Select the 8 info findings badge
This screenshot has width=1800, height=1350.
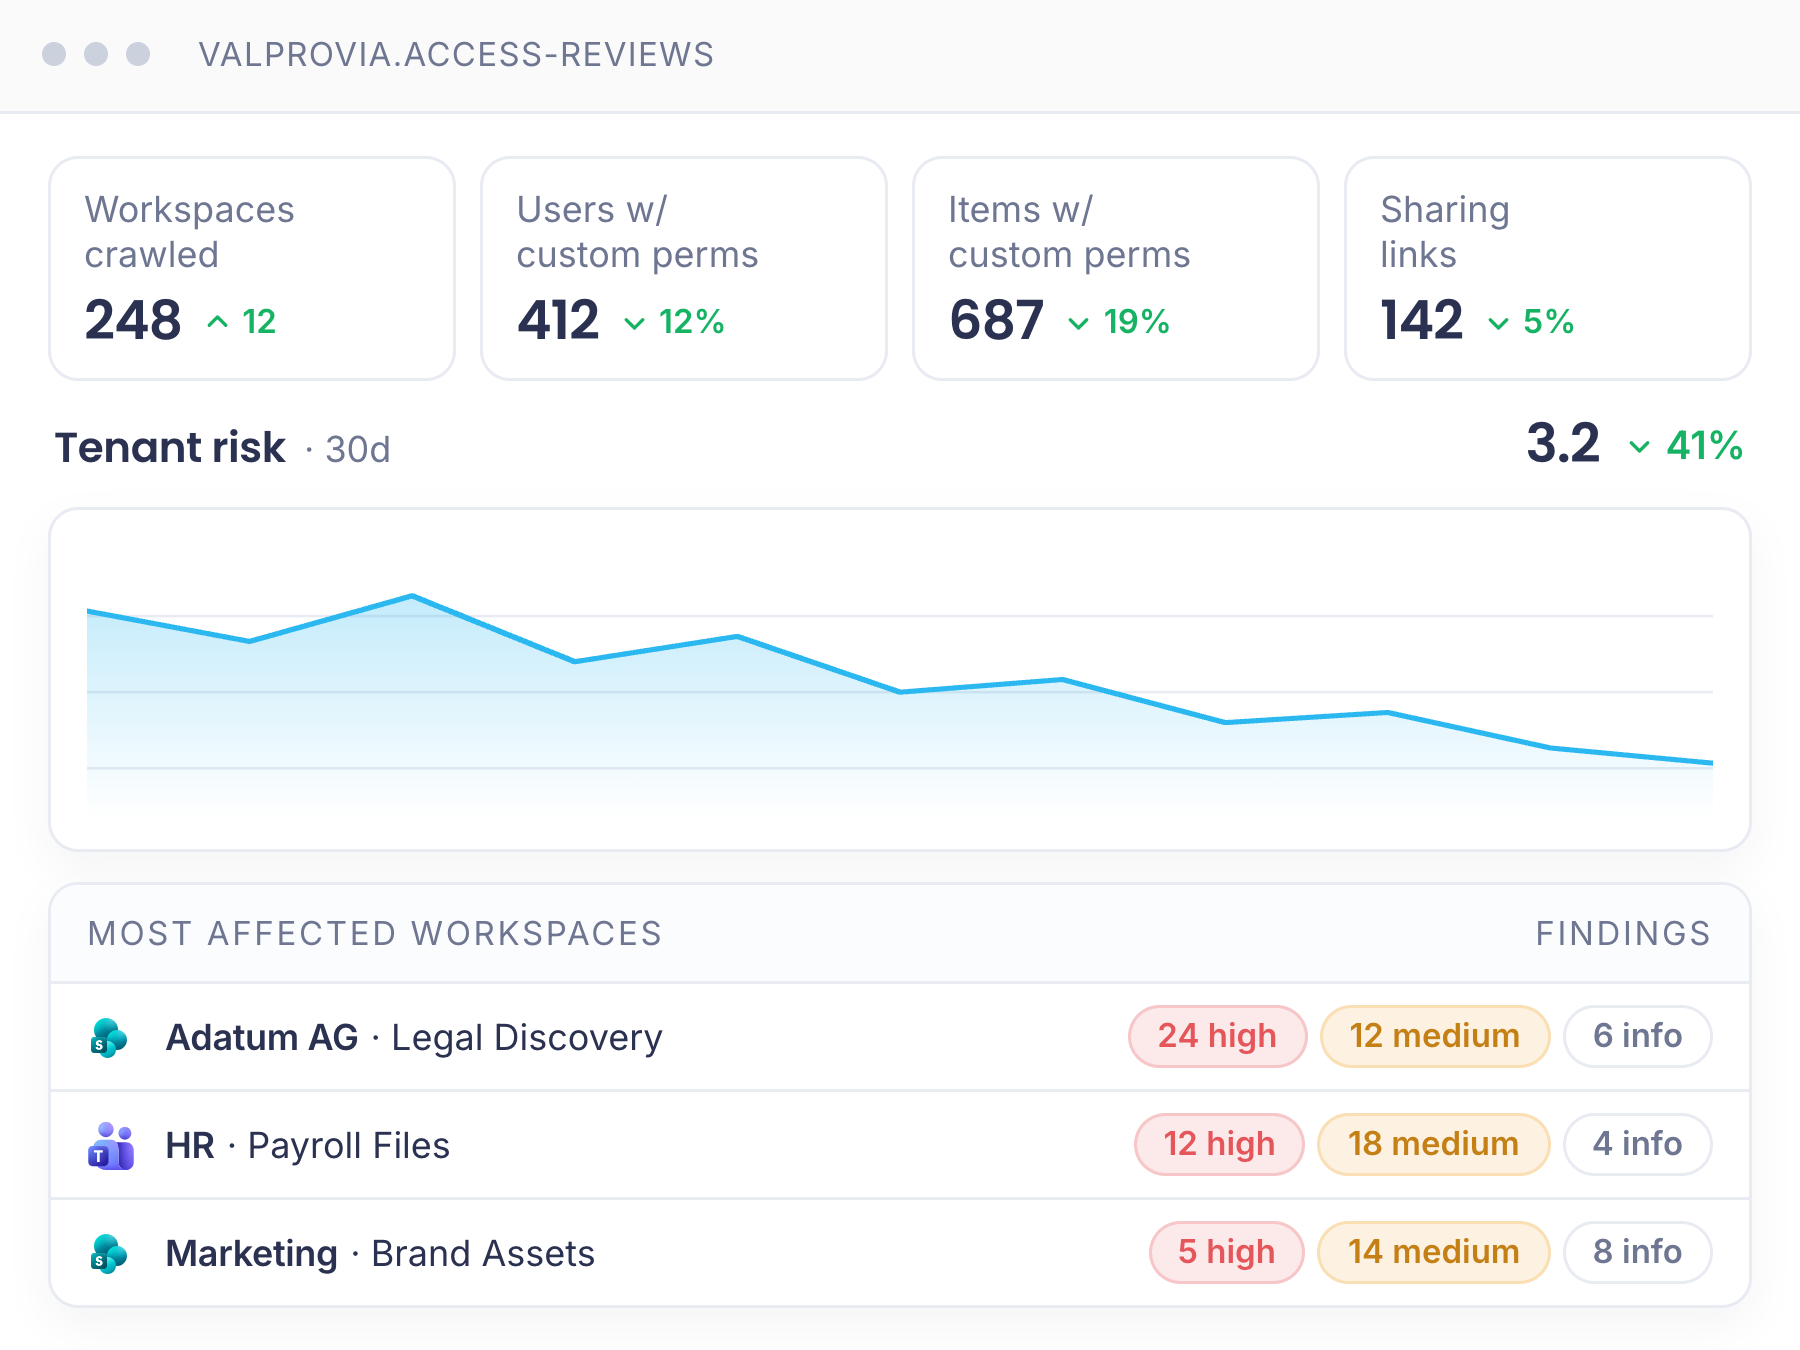pos(1637,1252)
